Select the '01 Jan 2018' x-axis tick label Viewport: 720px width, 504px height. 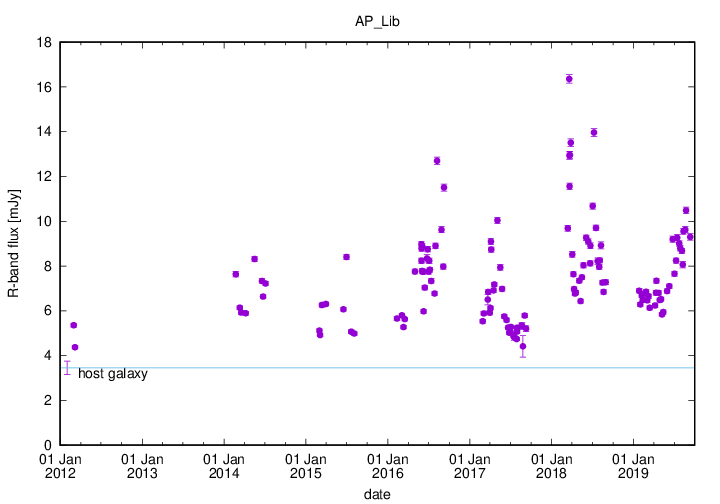point(551,466)
